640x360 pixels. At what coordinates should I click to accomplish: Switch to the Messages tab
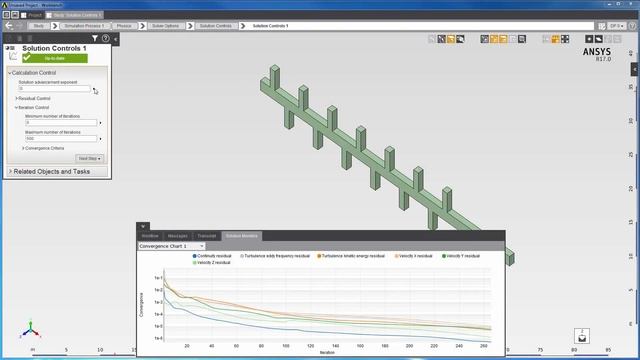178,236
